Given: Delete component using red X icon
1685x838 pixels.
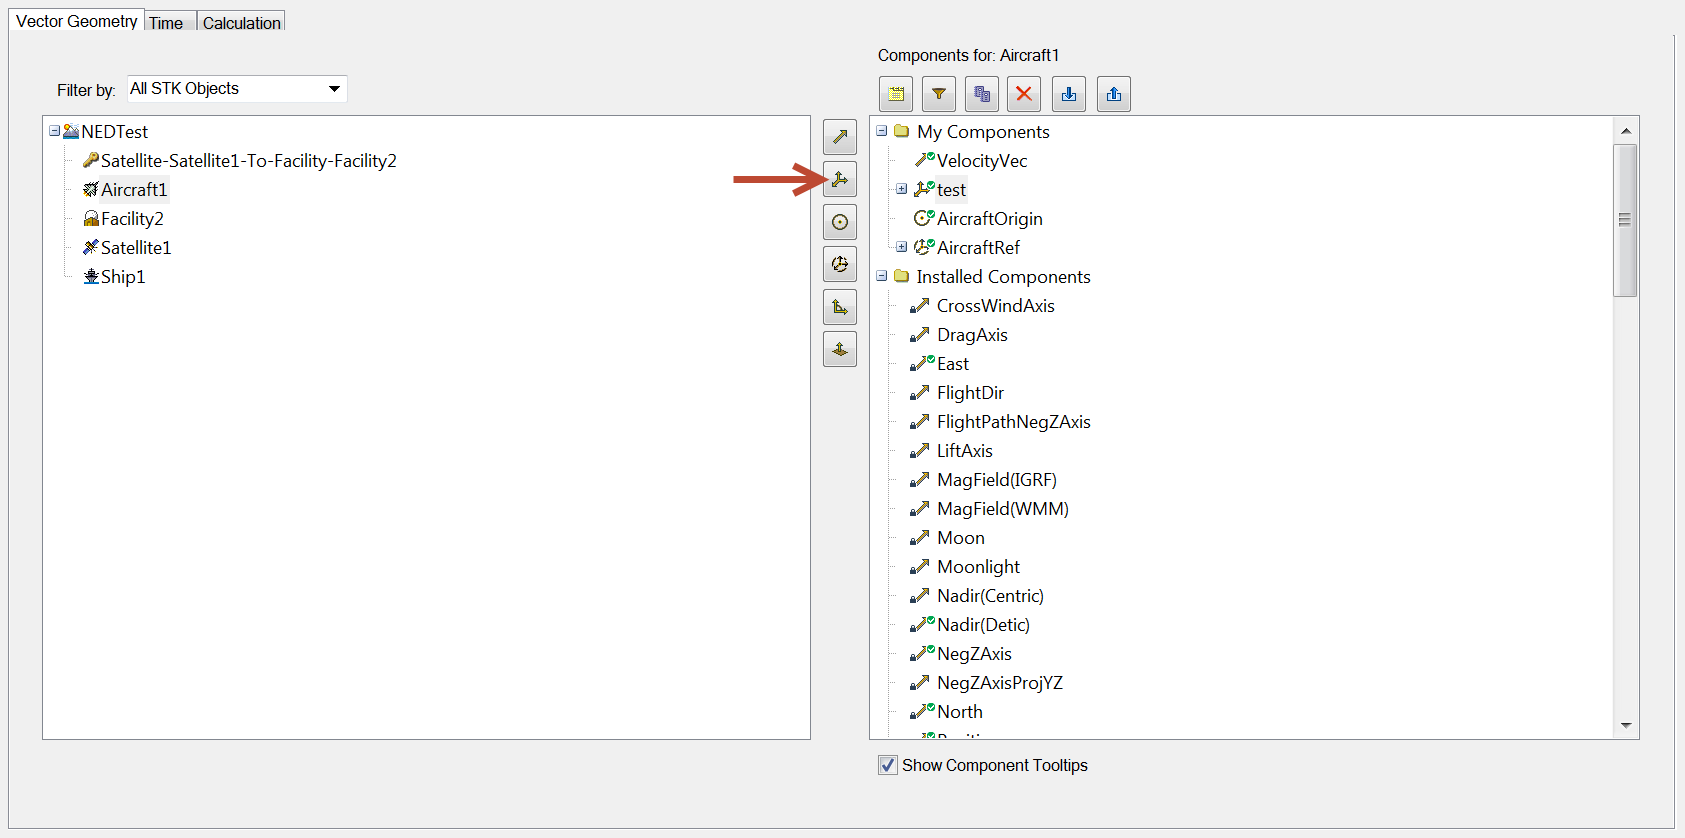Looking at the screenshot, I should (x=1024, y=94).
